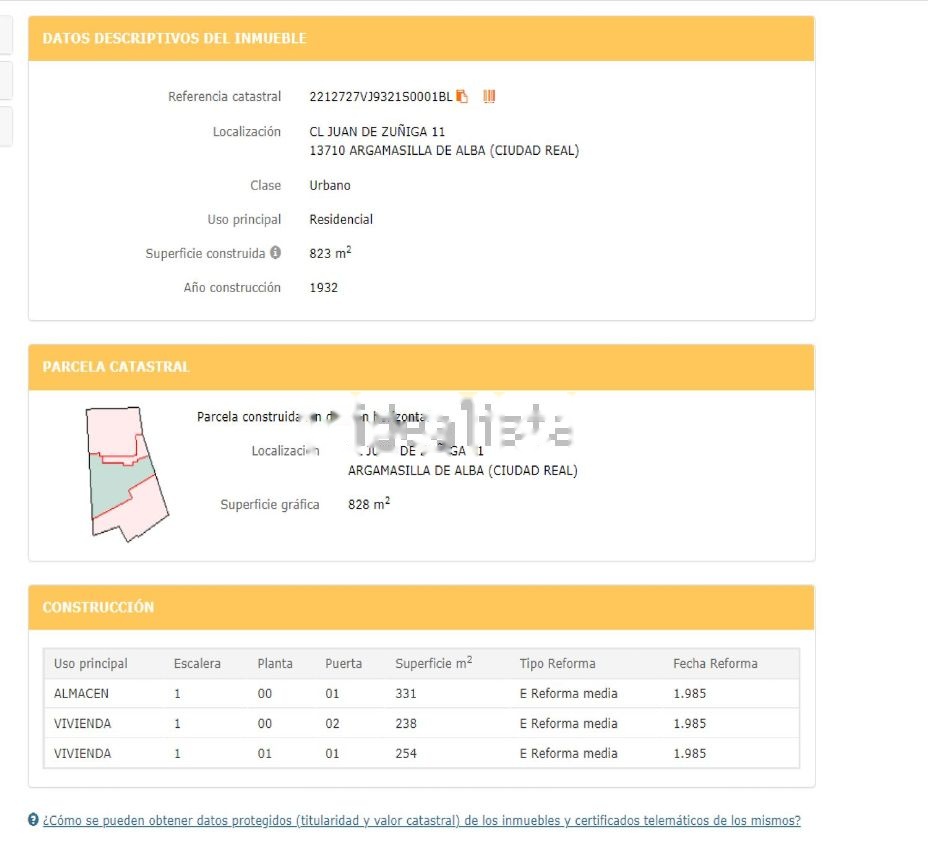Click the topmost sidebar tab at the left edge
Viewport: 928px width, 850px height.
(5, 35)
